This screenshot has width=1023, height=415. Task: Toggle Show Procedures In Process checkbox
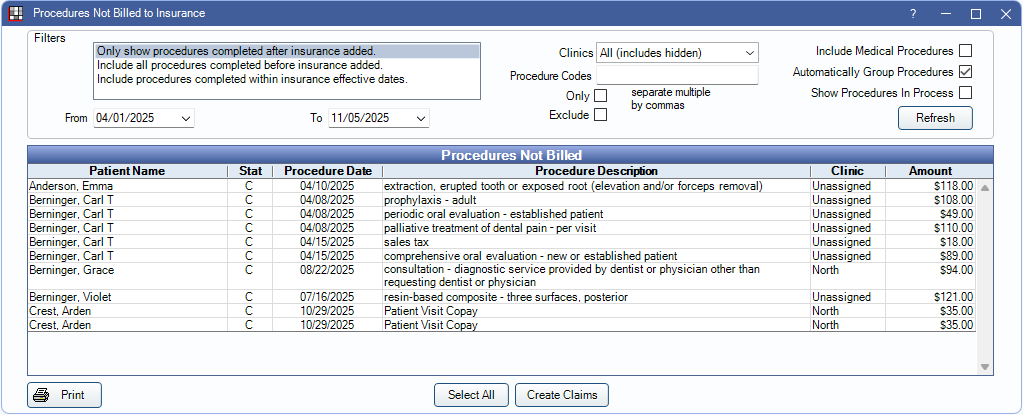tap(965, 93)
